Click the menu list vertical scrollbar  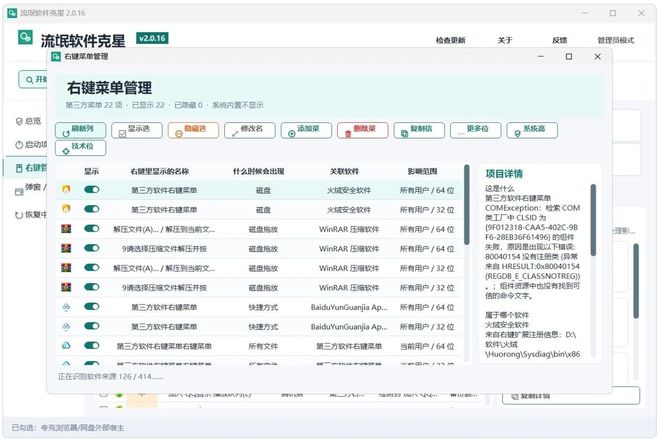pyautogui.click(x=466, y=205)
